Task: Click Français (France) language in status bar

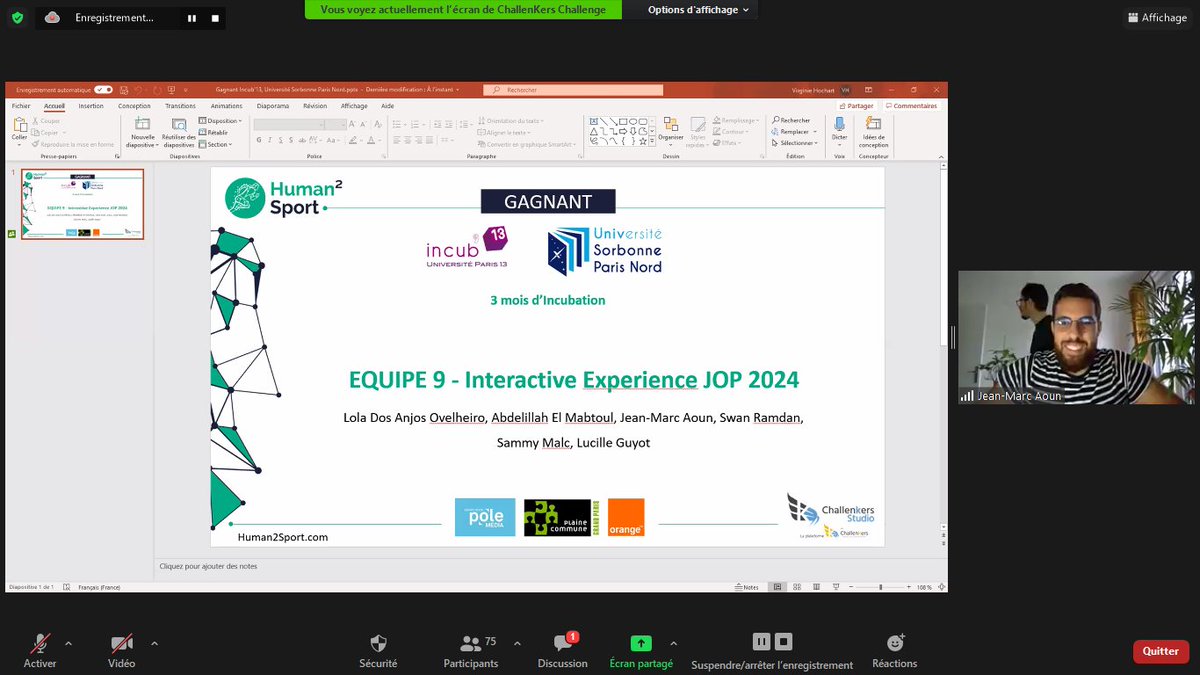Action: click(x=99, y=587)
